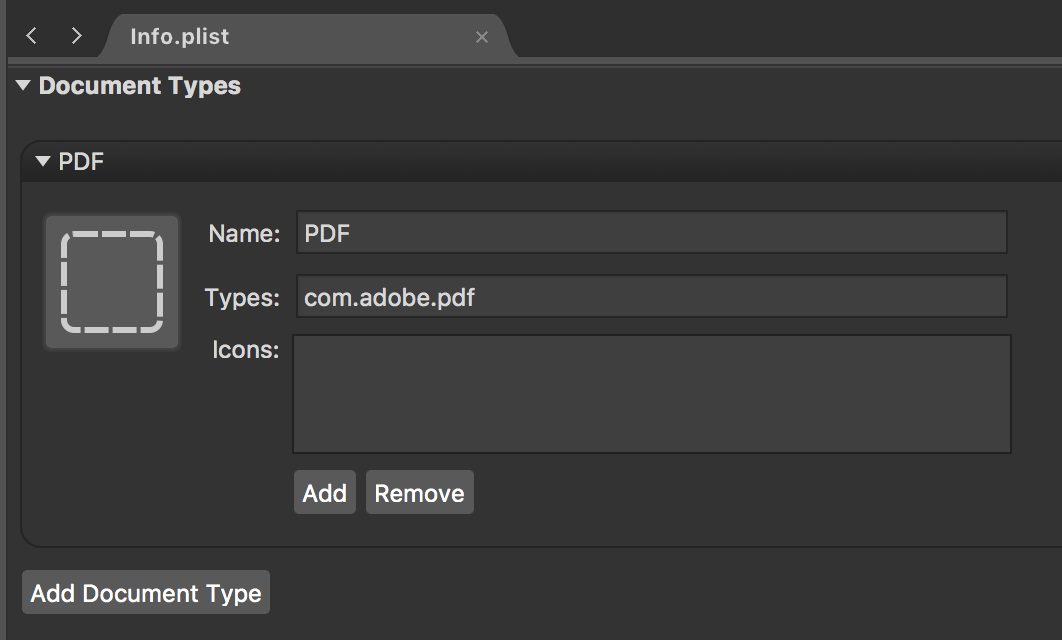1062x640 pixels.
Task: Click the dashed document icon placeholder
Action: (112, 282)
